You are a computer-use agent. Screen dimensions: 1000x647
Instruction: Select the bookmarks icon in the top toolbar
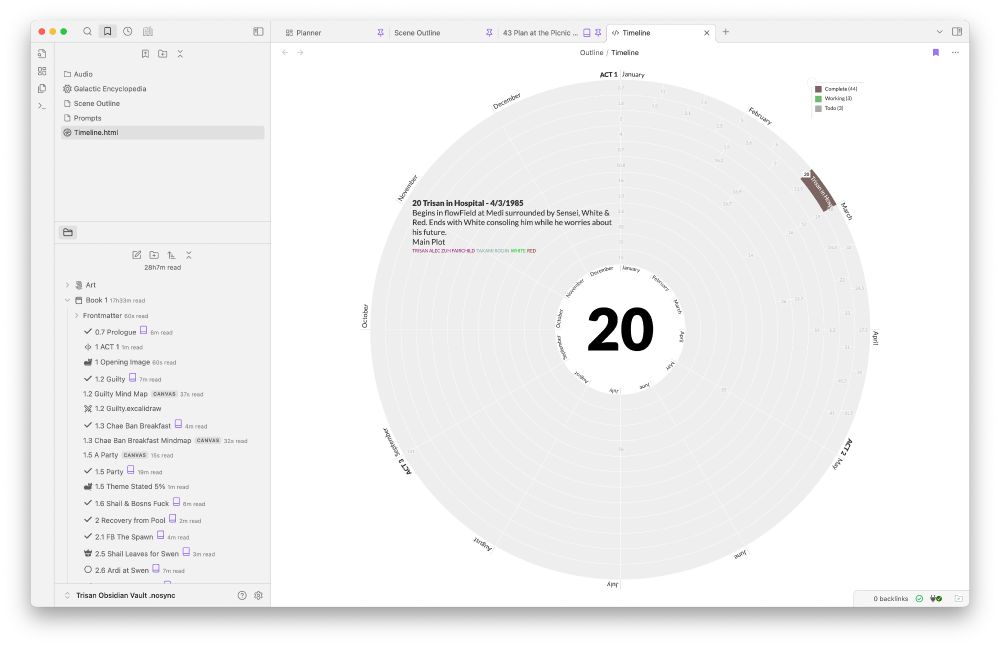coord(108,31)
